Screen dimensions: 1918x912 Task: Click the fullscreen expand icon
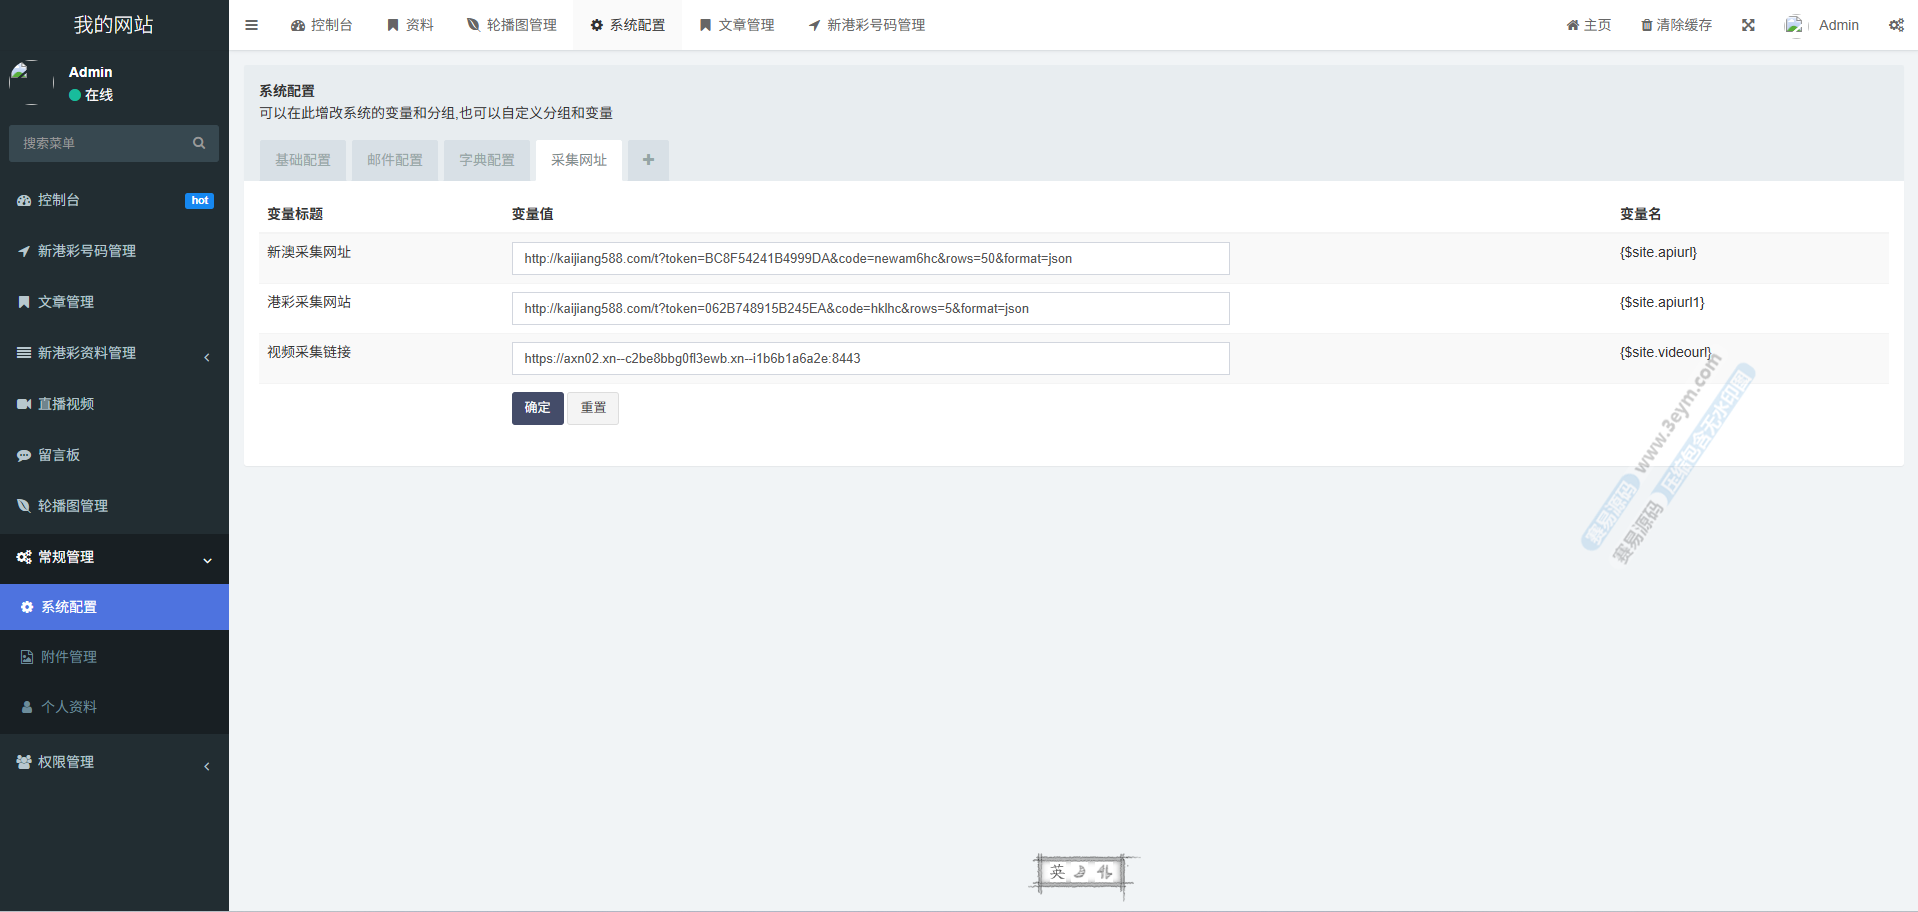tap(1748, 25)
